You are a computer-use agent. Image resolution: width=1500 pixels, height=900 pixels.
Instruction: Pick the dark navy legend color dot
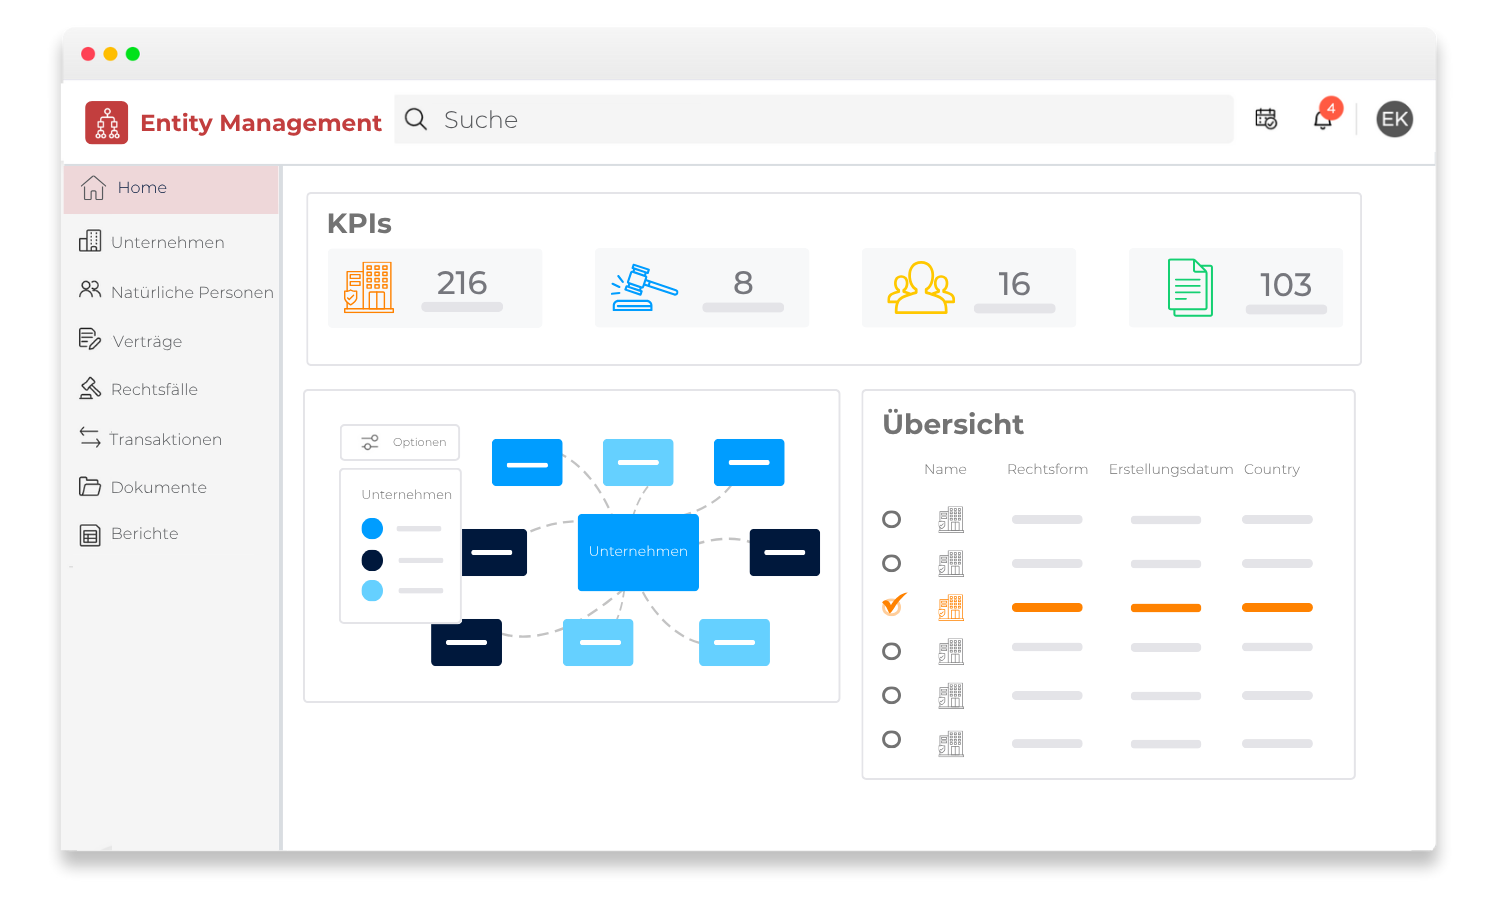(372, 560)
